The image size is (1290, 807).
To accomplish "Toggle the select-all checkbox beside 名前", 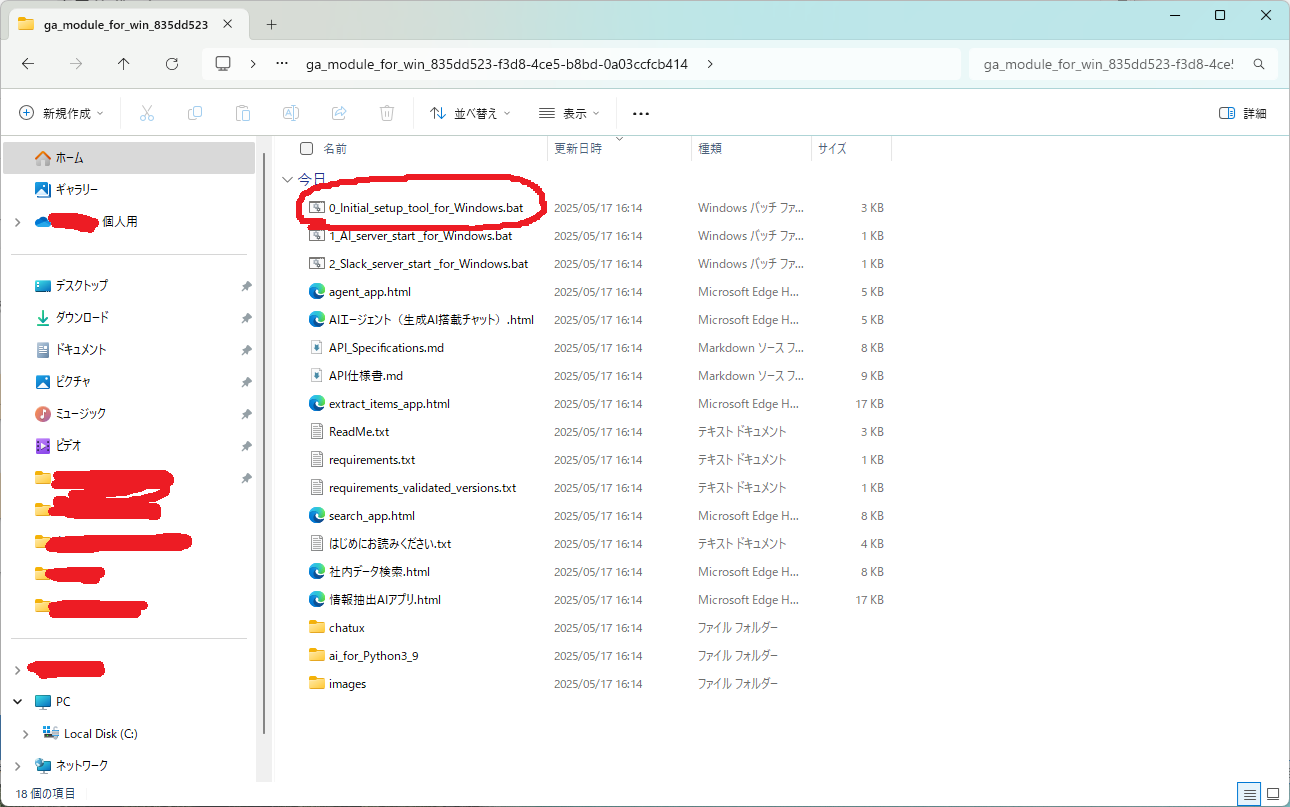I will [306, 148].
